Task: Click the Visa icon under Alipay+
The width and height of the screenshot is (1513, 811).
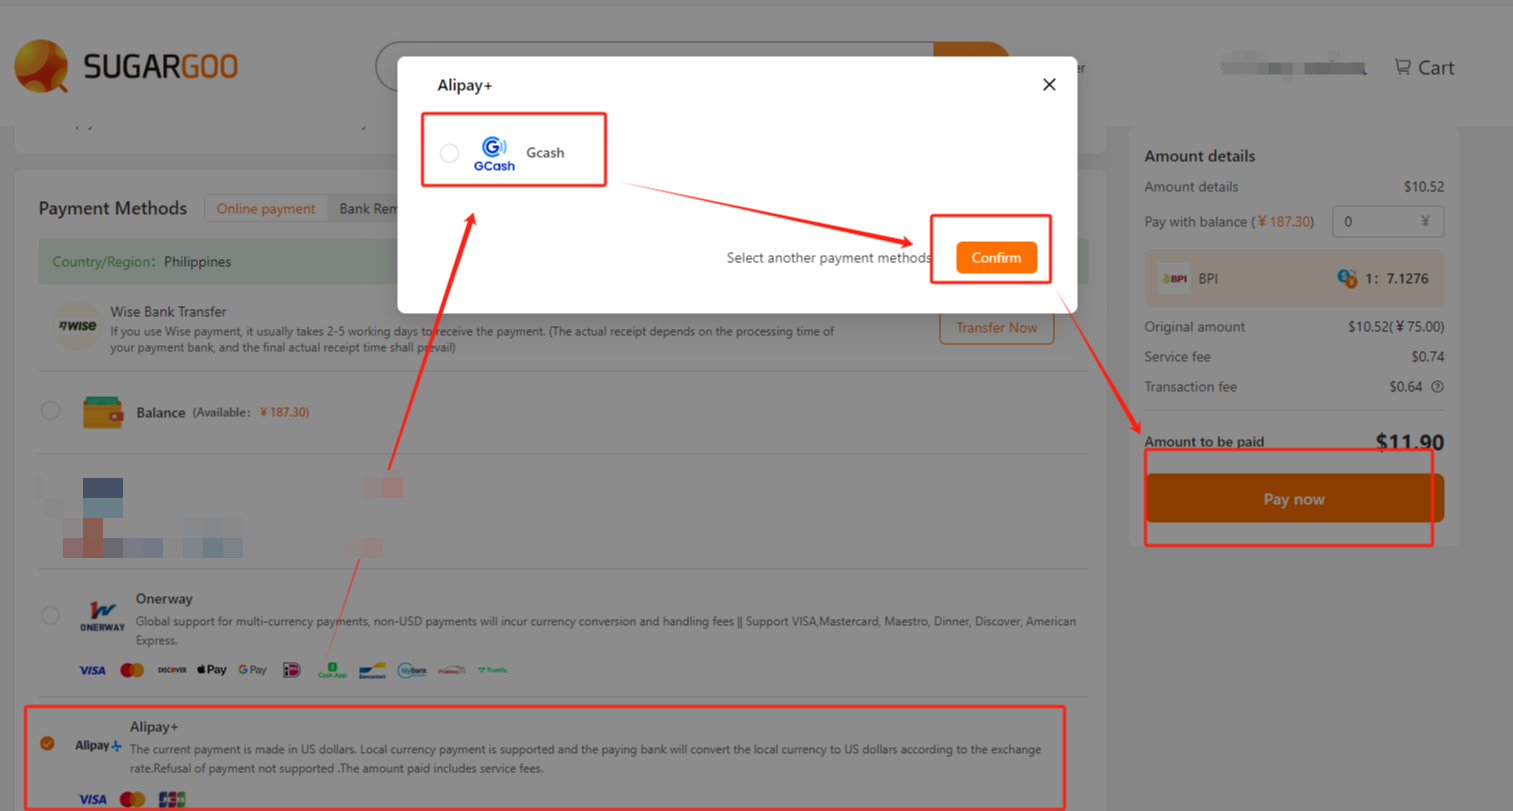Action: 91,799
